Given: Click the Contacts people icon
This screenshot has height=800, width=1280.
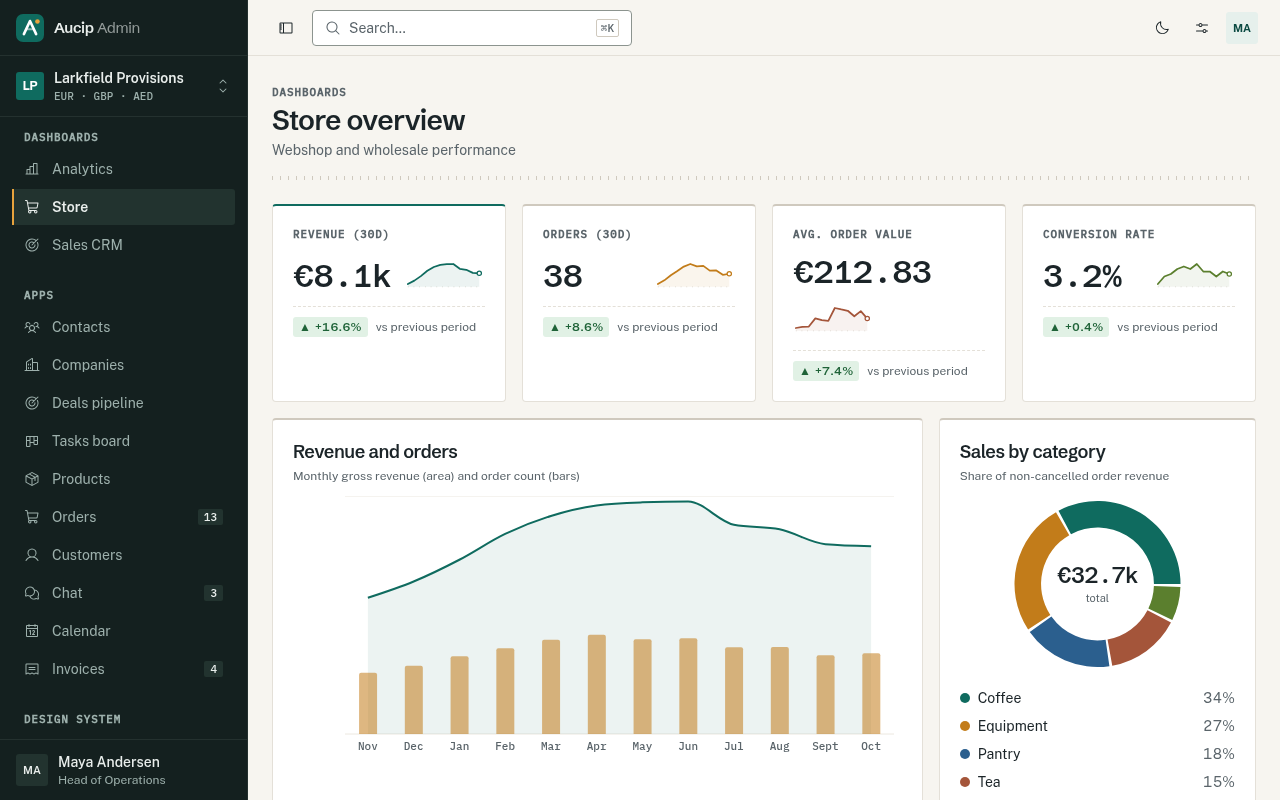Looking at the screenshot, I should coord(32,327).
